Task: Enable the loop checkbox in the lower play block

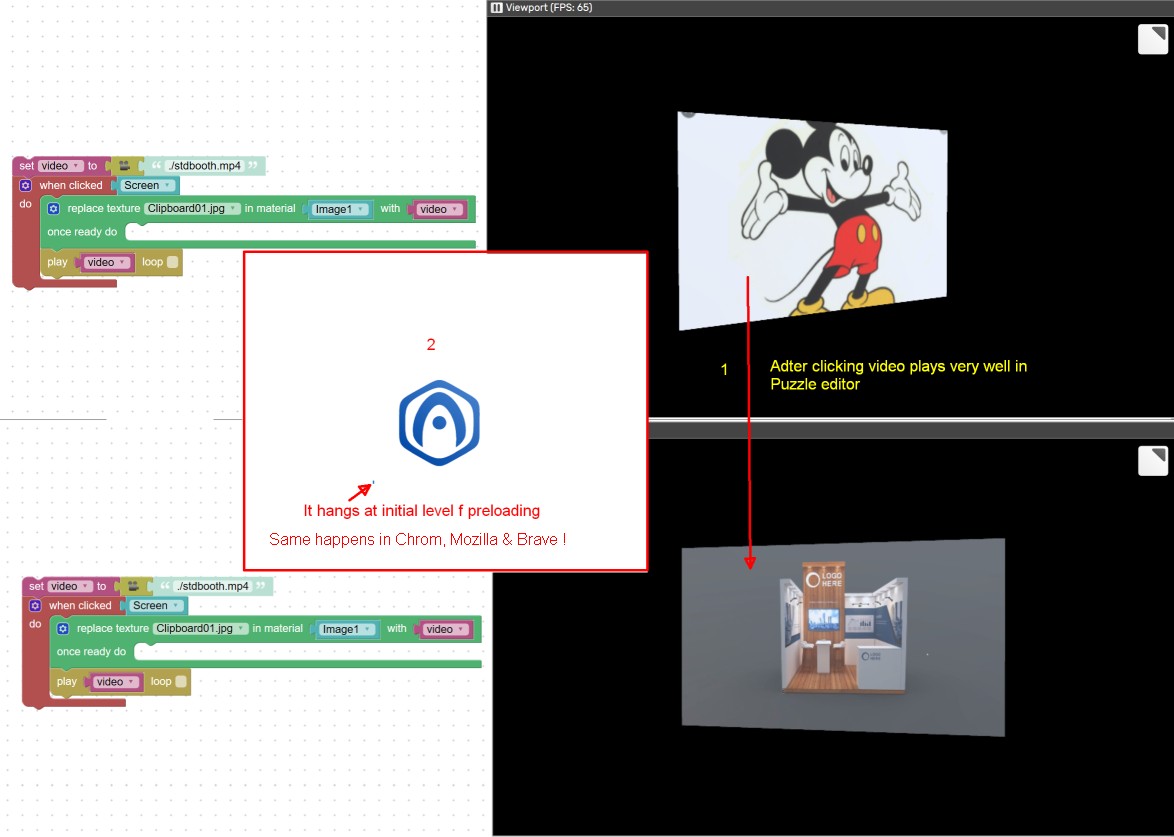Action: tap(181, 682)
